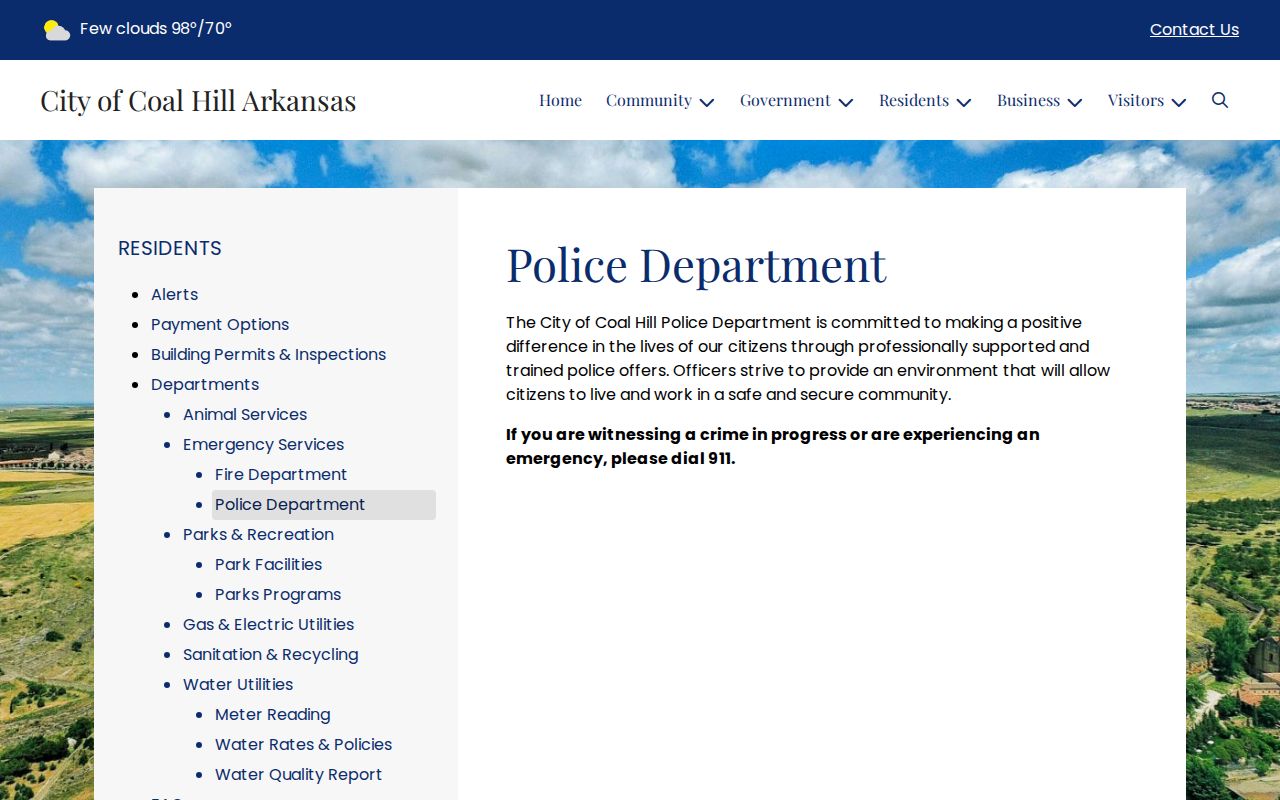The image size is (1280, 800).
Task: Open Emergency Services sidebar link
Action: [x=263, y=444]
